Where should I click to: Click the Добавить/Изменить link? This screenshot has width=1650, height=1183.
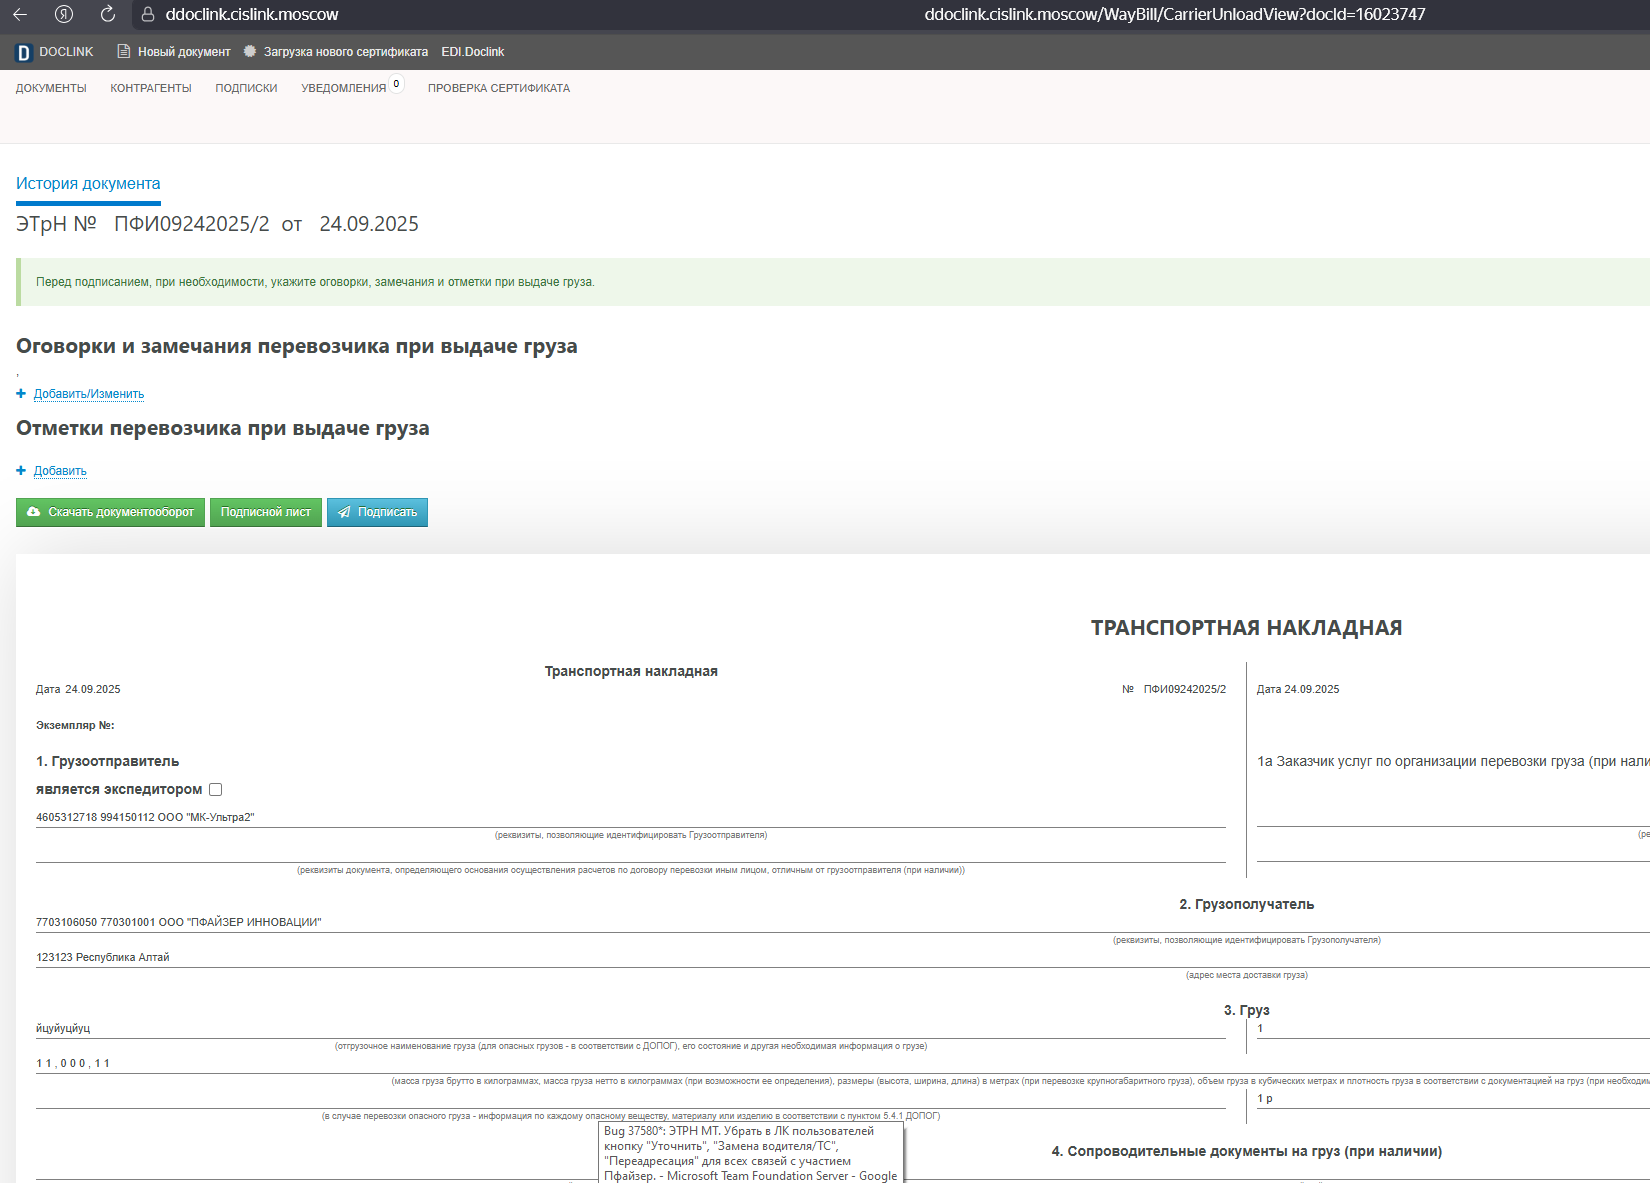(x=89, y=394)
